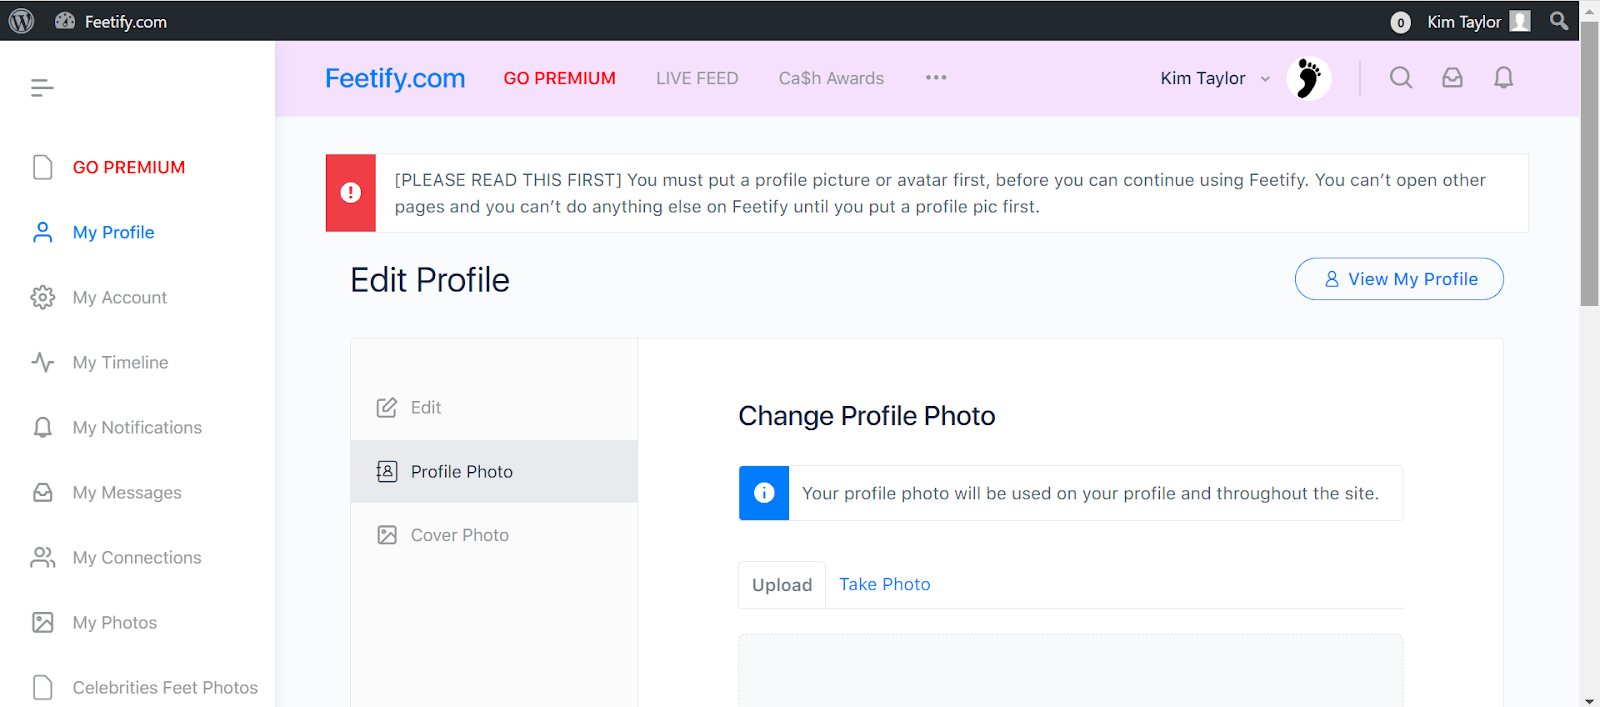Expand the Kim Taylor user dropdown

[x=1215, y=78]
